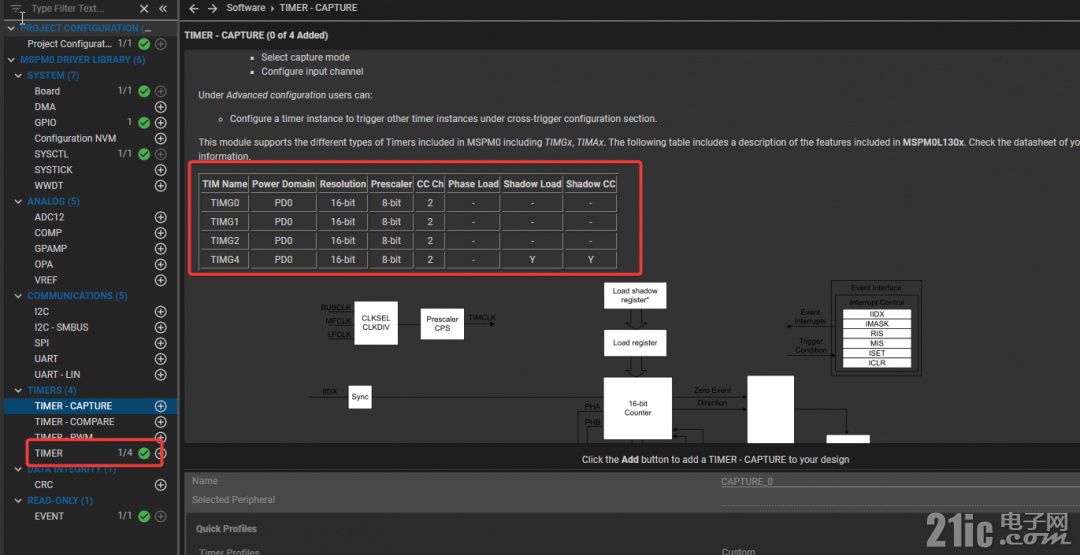Add UART - LIN with its plus icon
Screen dimensions: 1080x555
pyautogui.click(x=160, y=375)
